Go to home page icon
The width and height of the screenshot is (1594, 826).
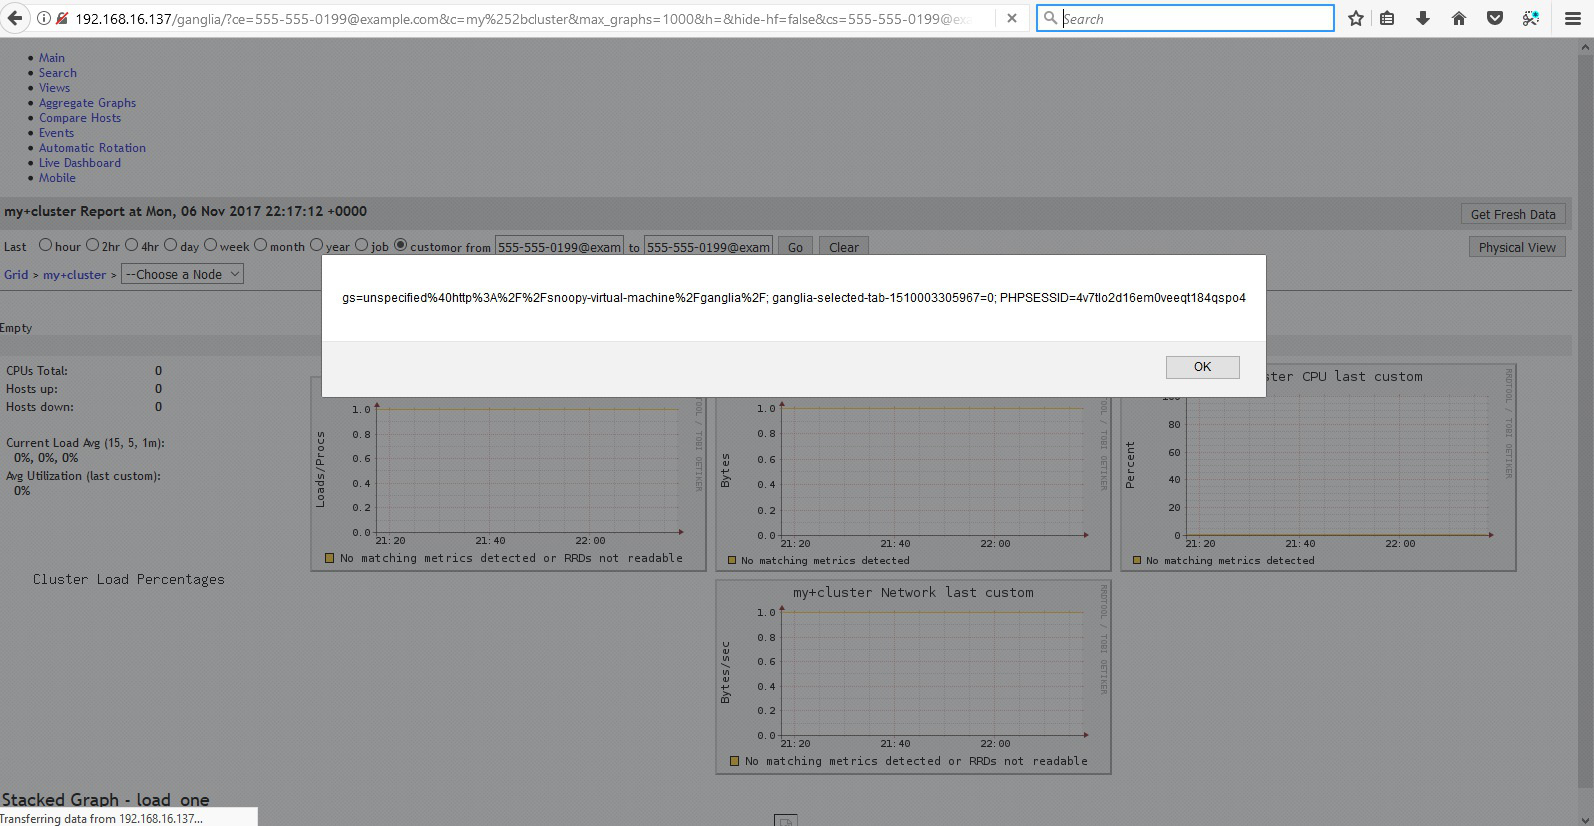point(1459,18)
